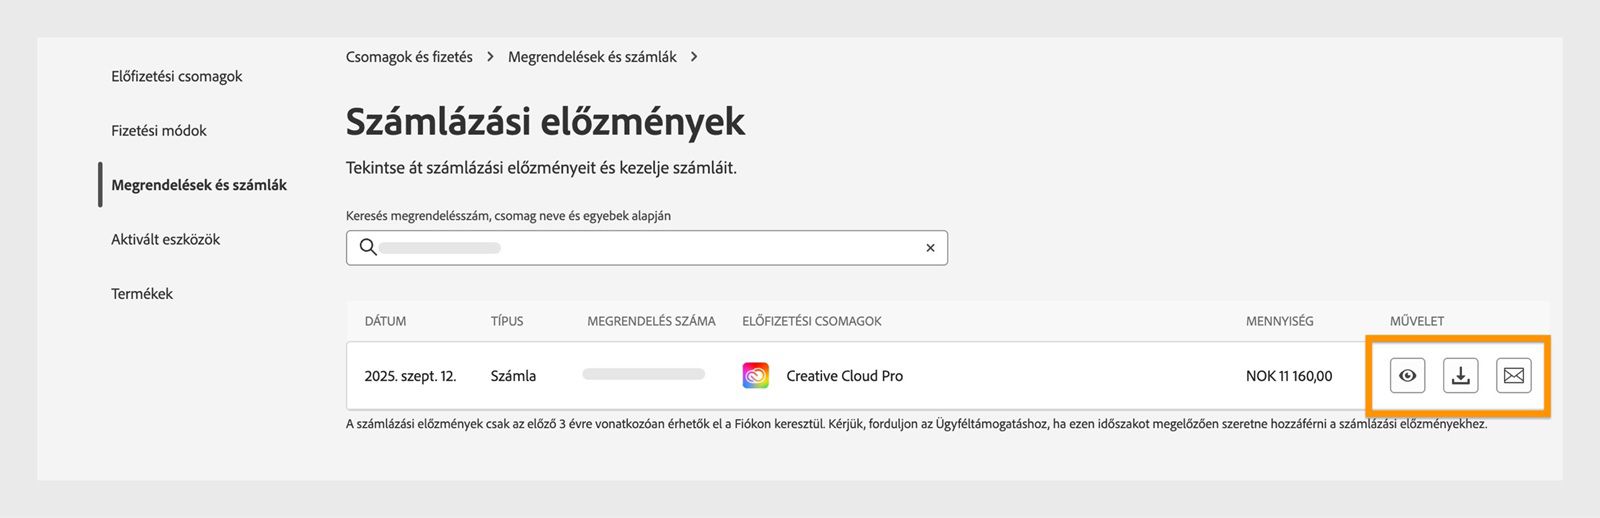
Task: Click the MENNYISÉG column header
Action: pos(1280,321)
